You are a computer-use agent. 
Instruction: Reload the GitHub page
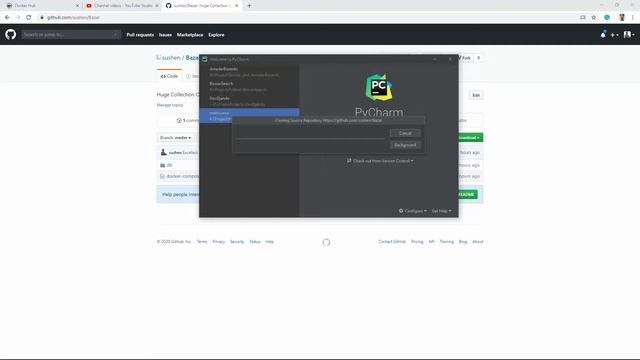(29, 18)
